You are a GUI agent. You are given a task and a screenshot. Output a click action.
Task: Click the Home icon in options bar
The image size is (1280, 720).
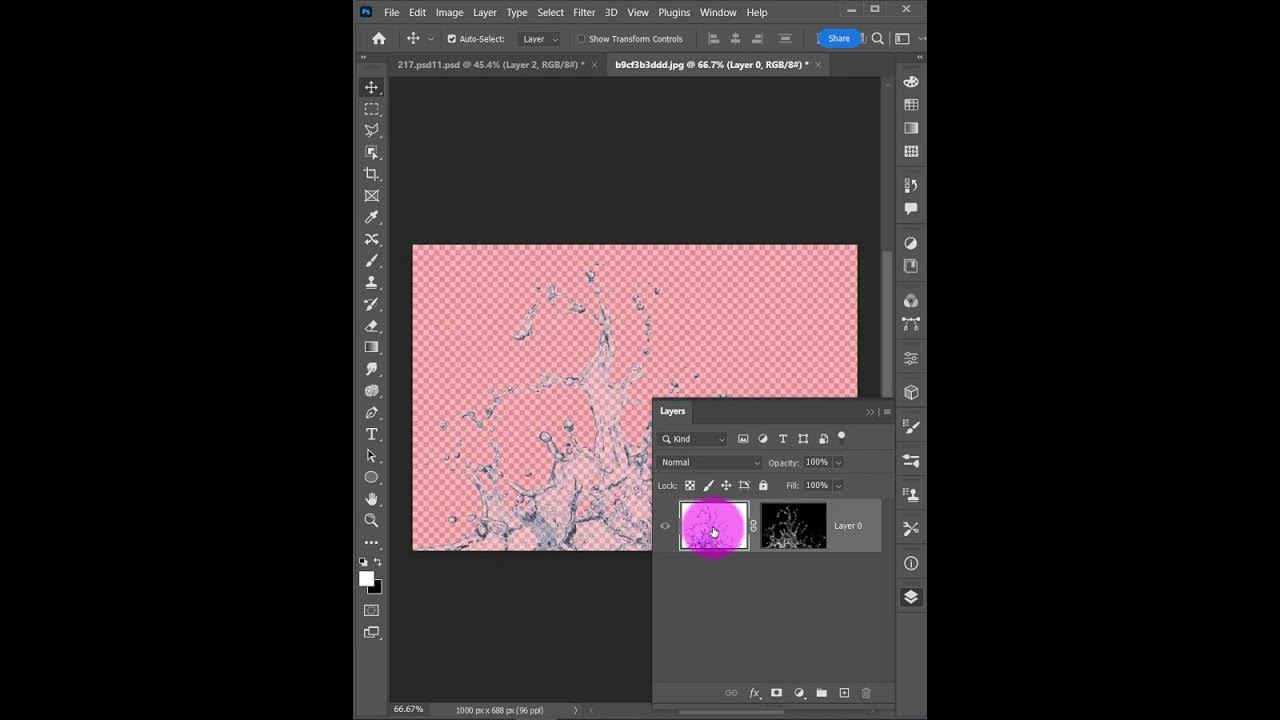pyautogui.click(x=379, y=39)
